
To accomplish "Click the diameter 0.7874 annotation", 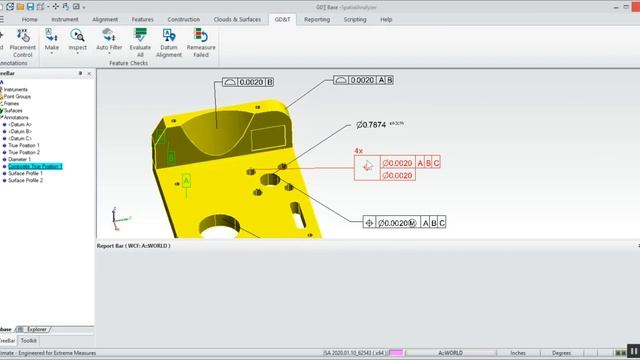I will pos(380,124).
